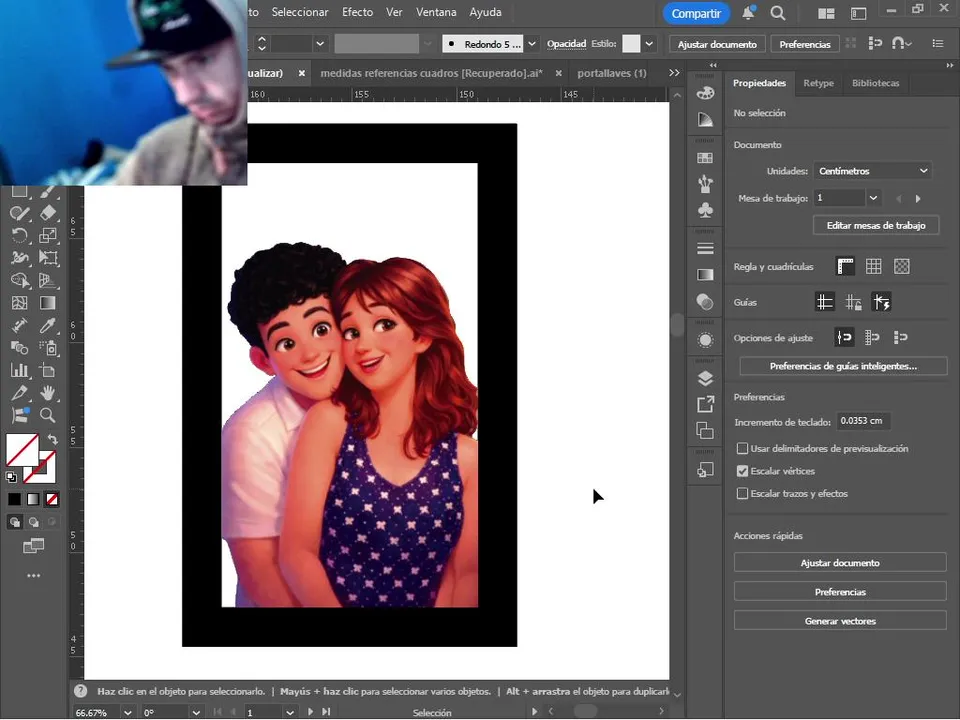
Task: Click the search magnifier in title bar
Action: [x=778, y=13]
